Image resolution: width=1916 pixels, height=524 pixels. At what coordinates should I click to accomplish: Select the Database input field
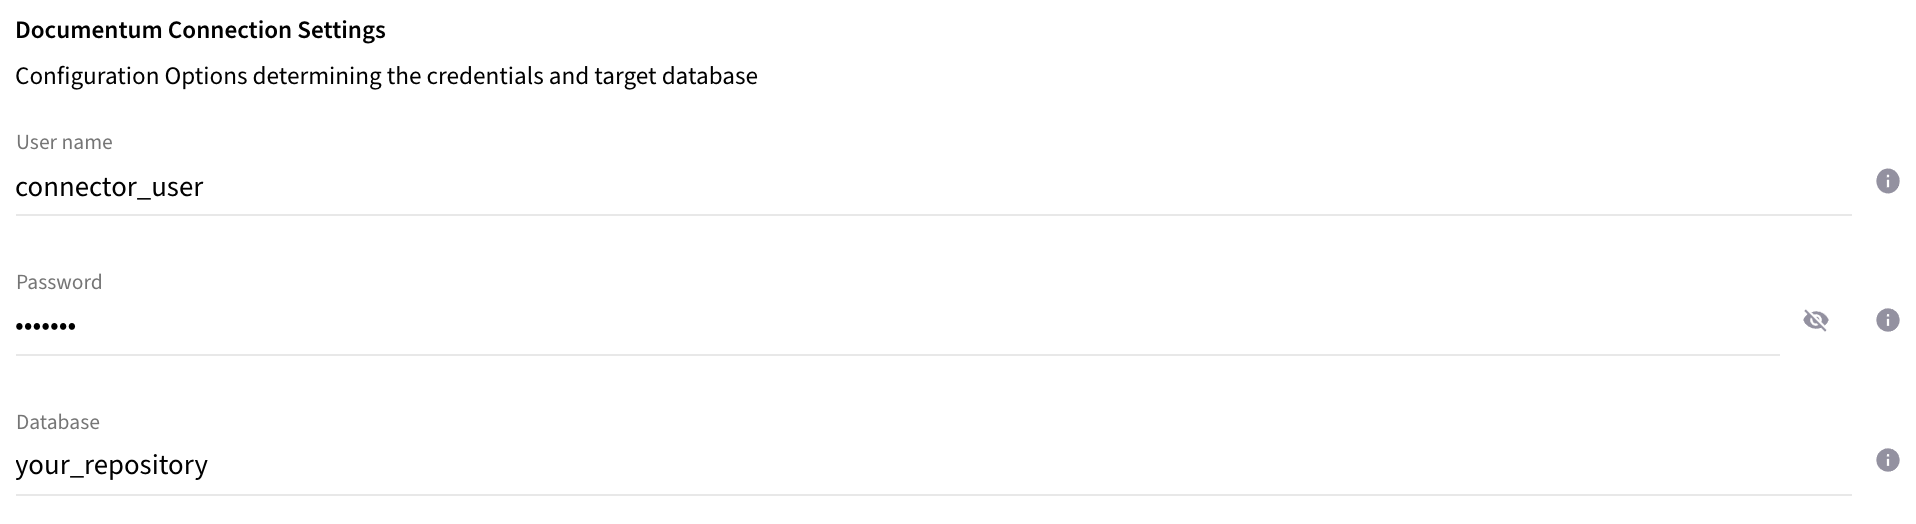pos(900,465)
